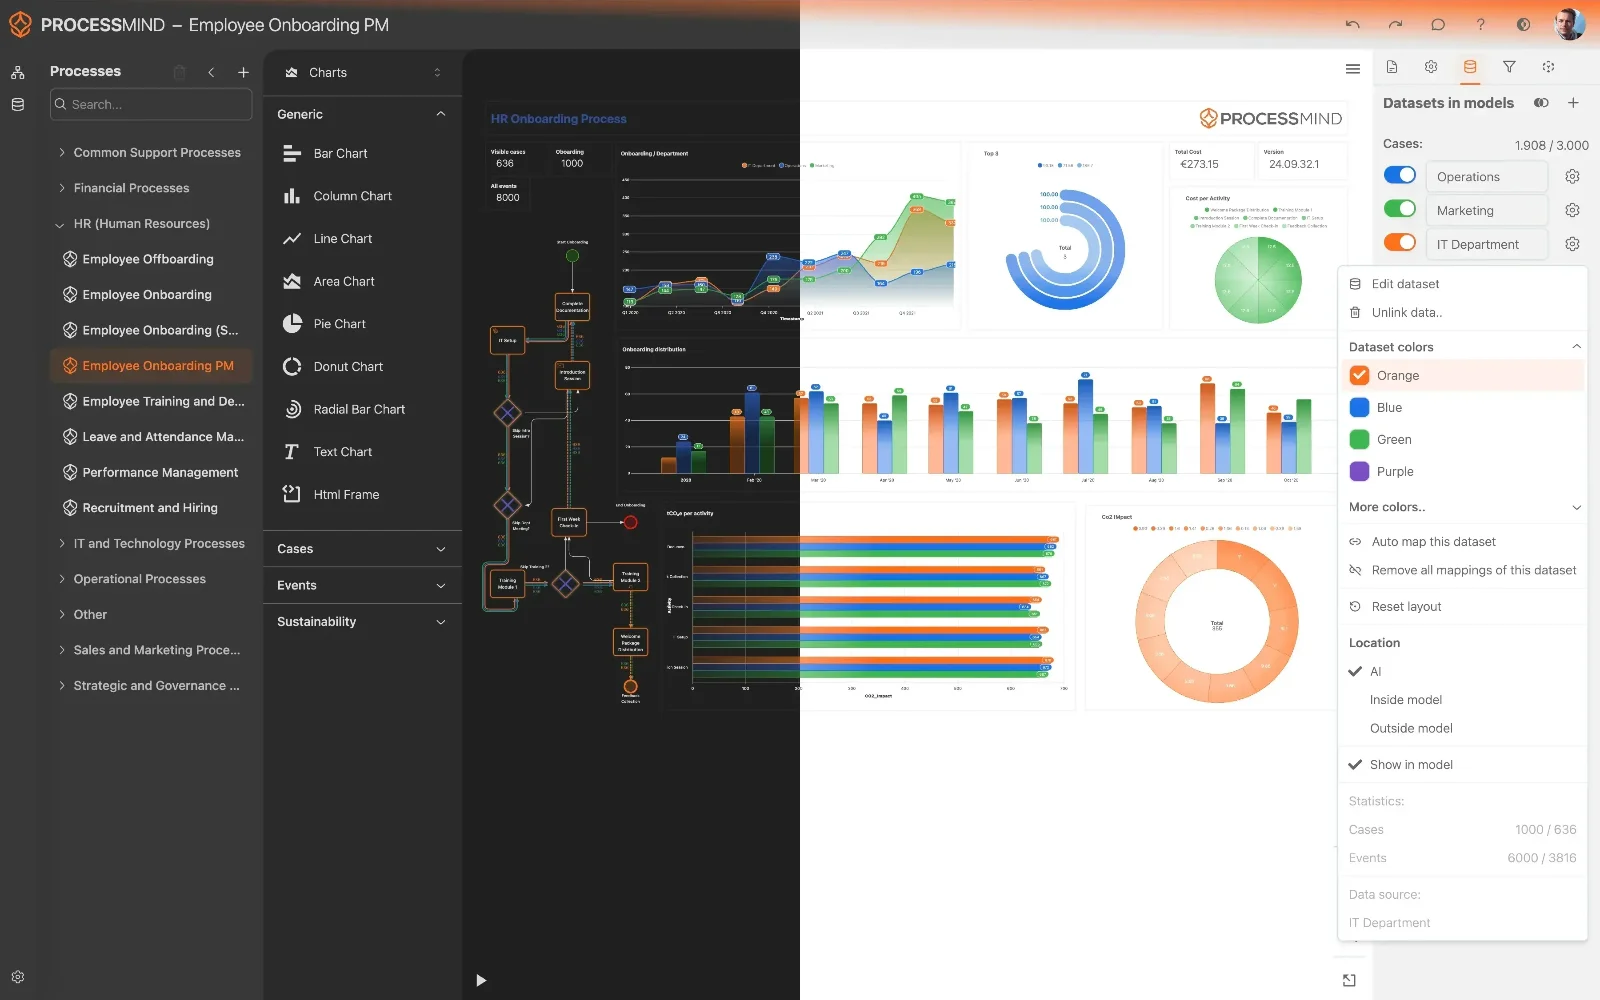Open the datasets panel tab icon
The height and width of the screenshot is (1000, 1600).
pyautogui.click(x=1470, y=67)
